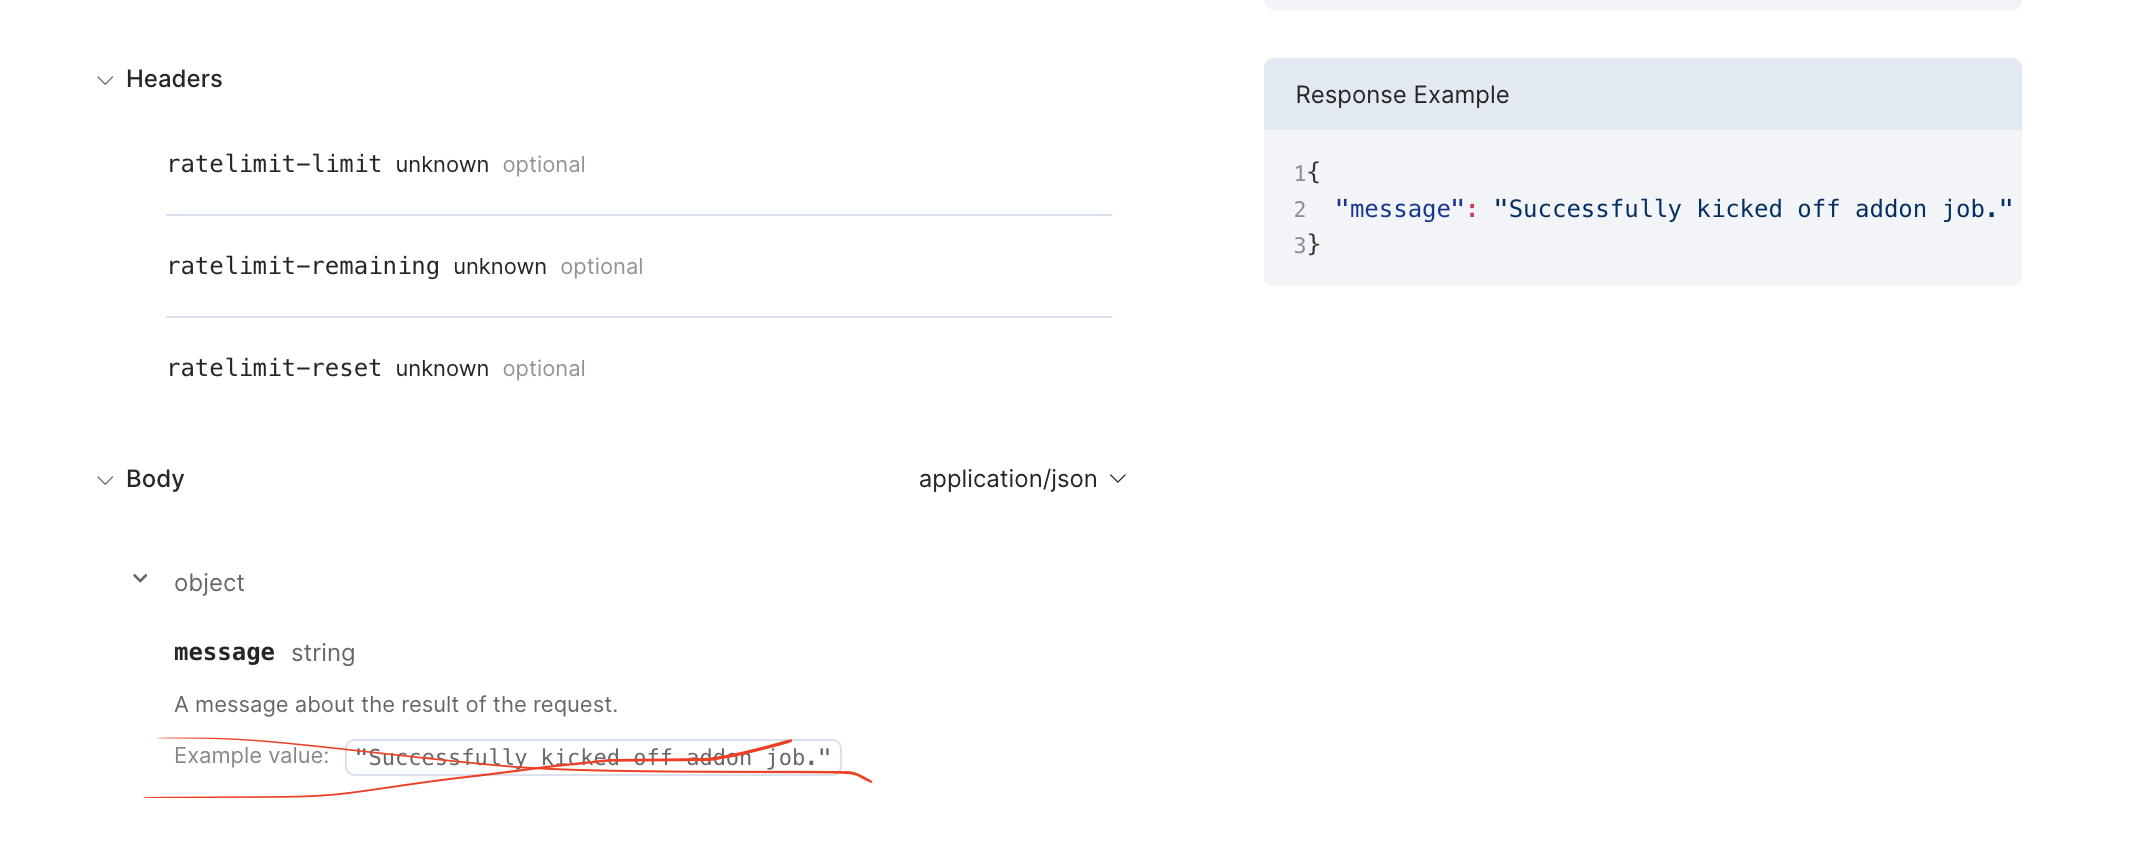
Task: Collapse the object schema chevron
Action: [141, 579]
